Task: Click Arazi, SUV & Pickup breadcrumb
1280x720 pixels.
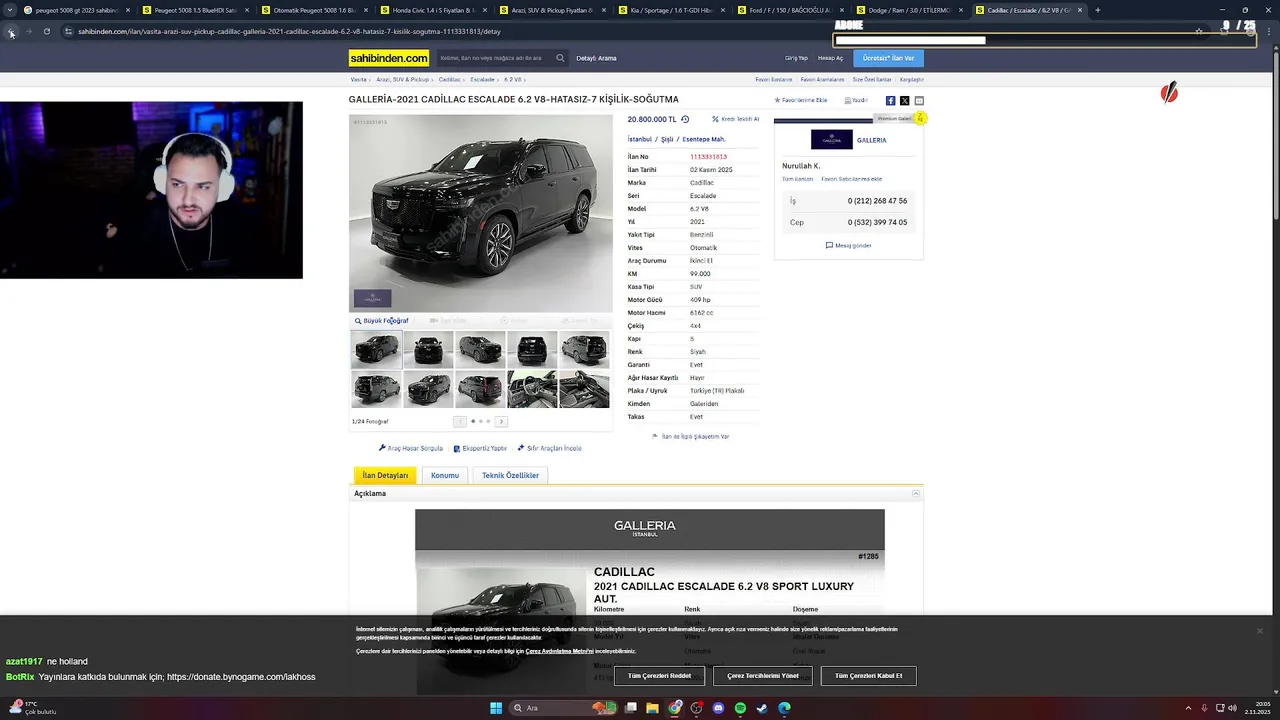Action: pos(402,79)
